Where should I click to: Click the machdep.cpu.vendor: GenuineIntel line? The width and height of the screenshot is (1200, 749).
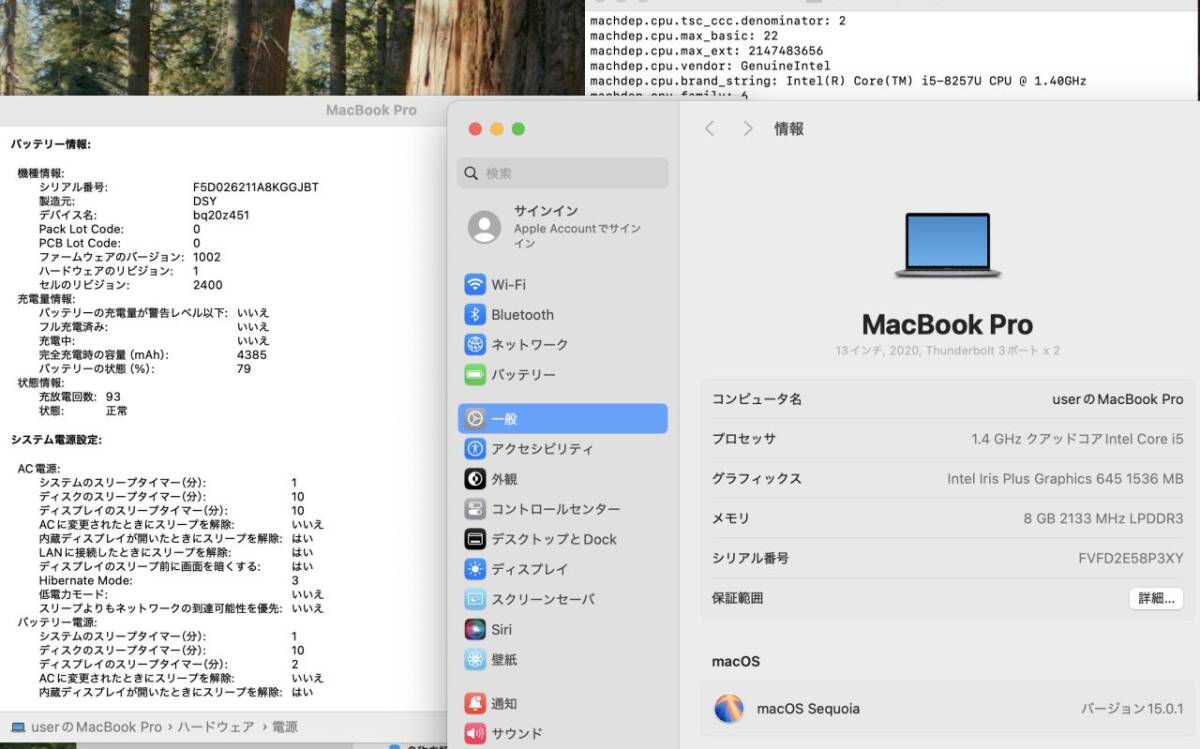[710, 66]
